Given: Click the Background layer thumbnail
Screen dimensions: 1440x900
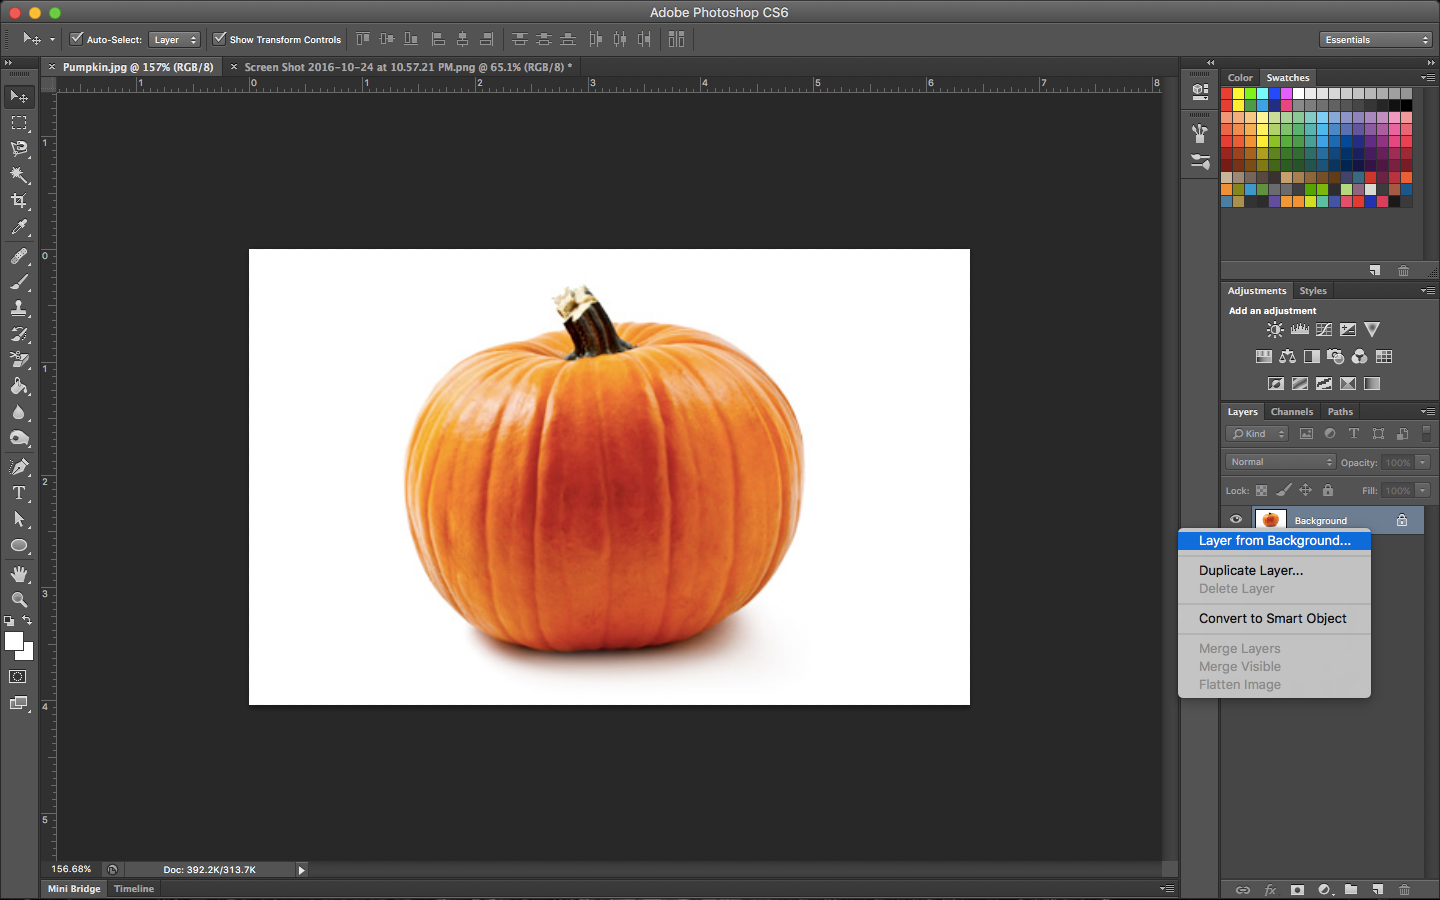Looking at the screenshot, I should (x=1270, y=519).
